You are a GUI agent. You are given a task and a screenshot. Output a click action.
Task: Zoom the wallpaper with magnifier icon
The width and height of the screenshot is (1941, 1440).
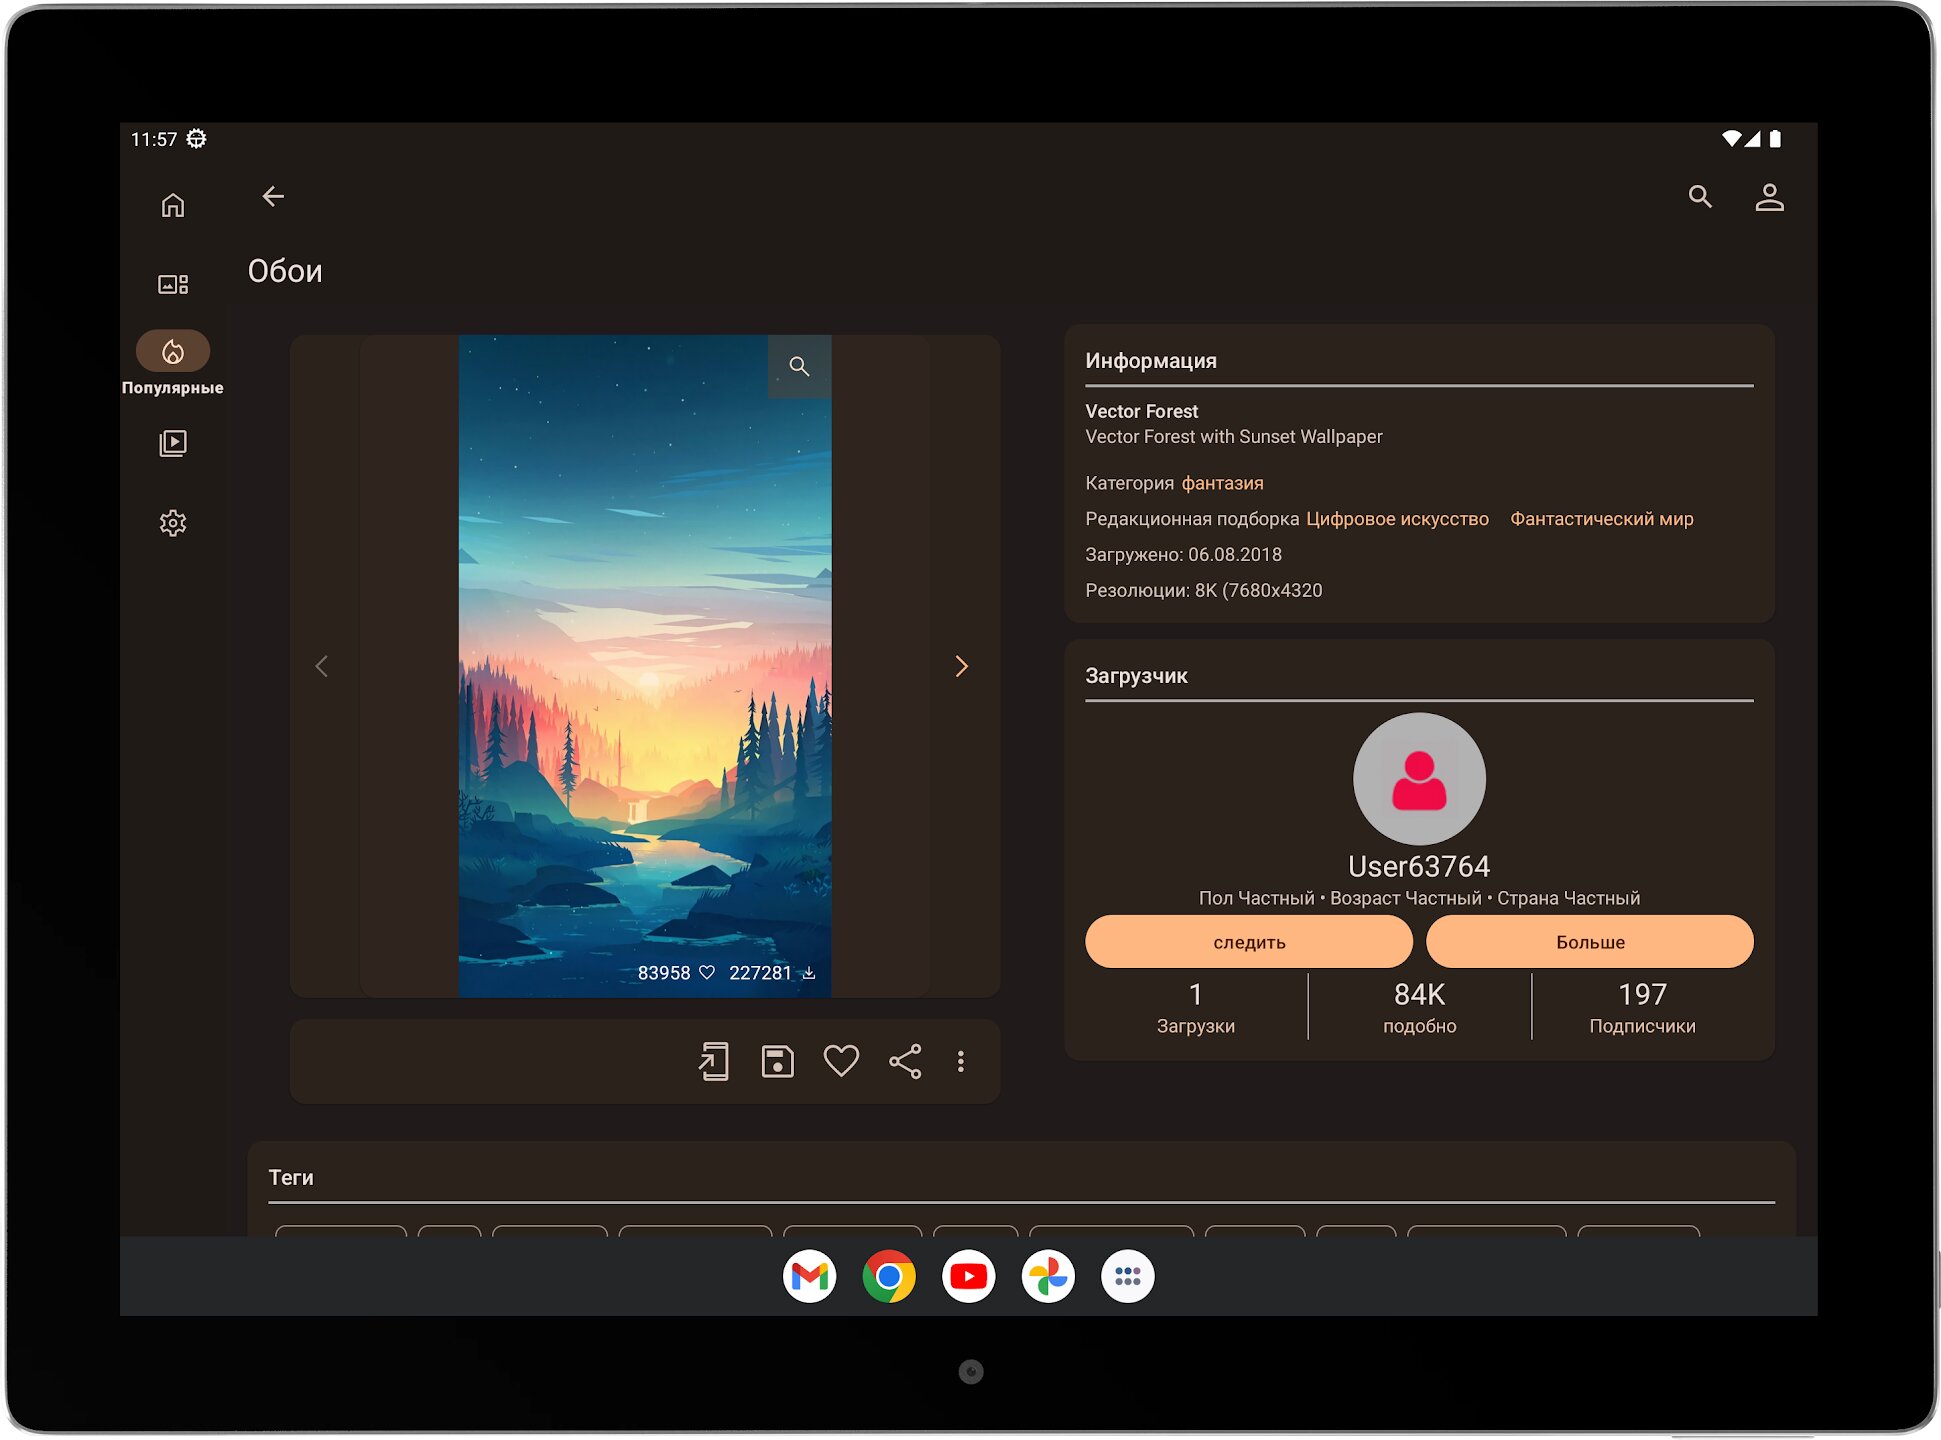(x=799, y=366)
